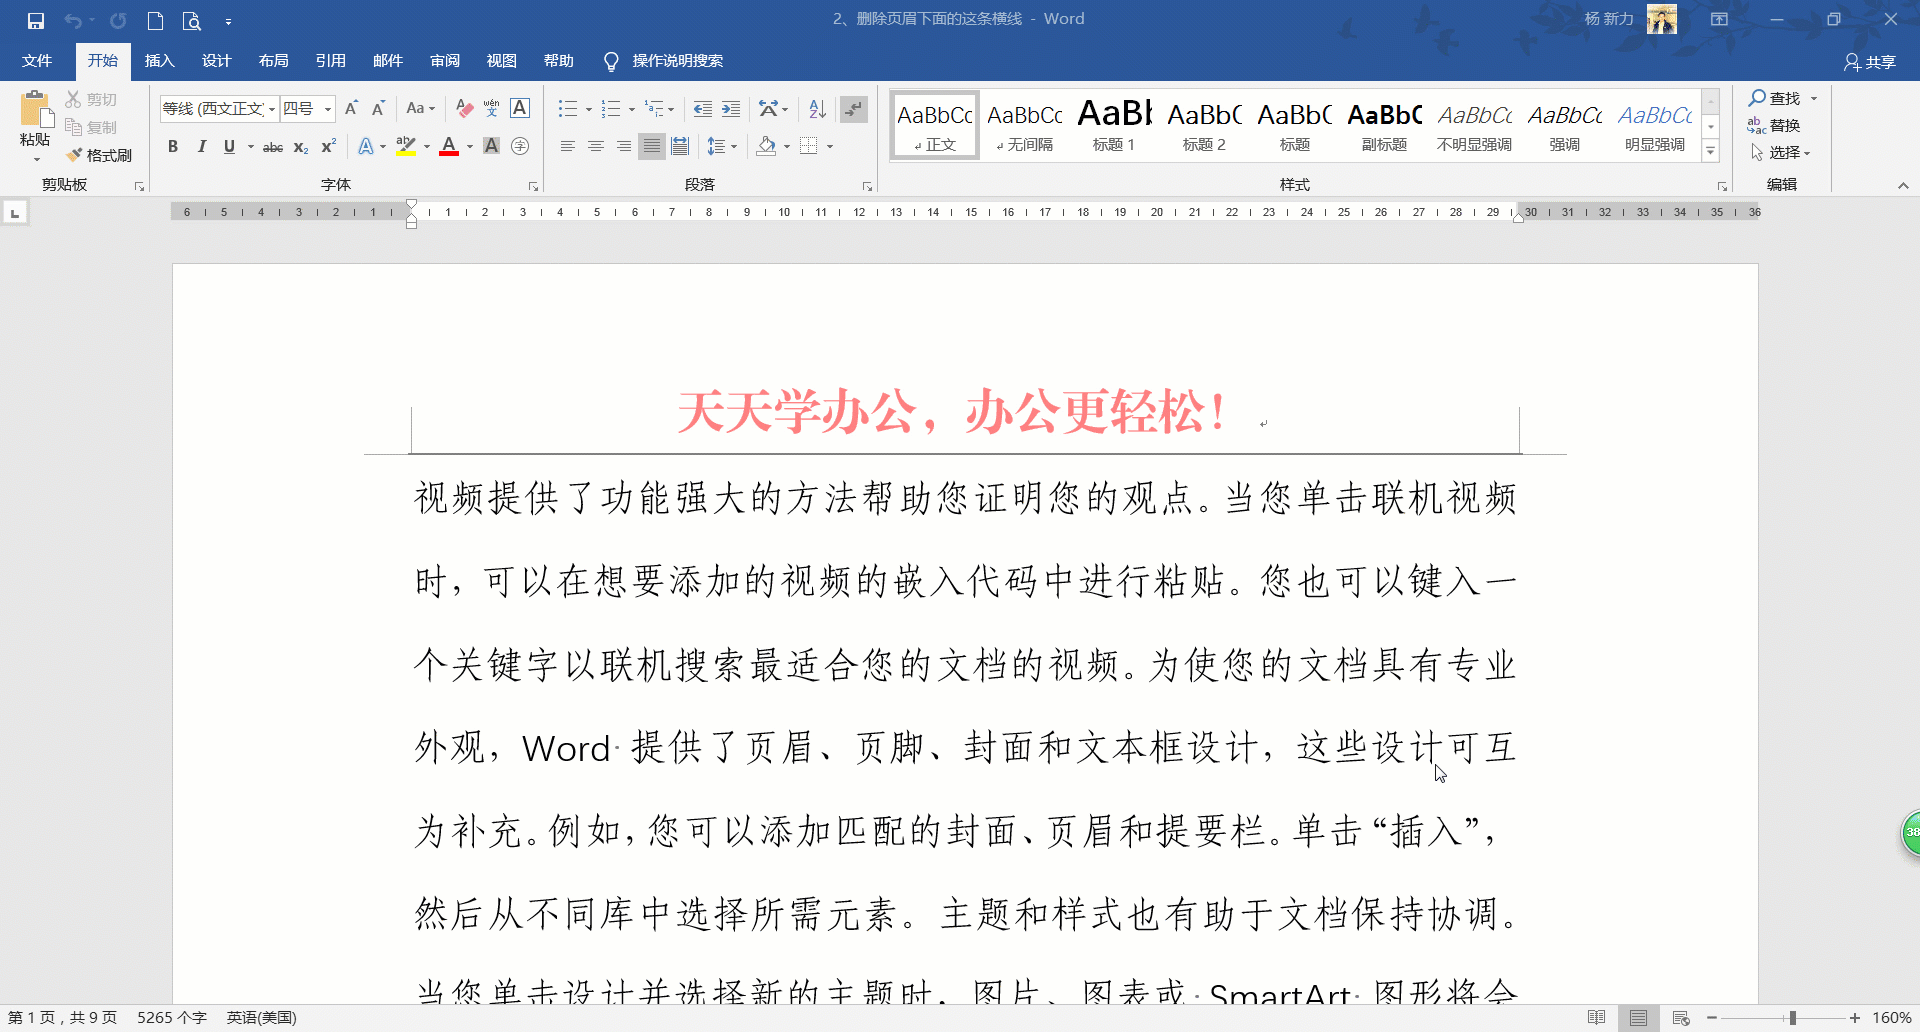Expand the styles gallery with the more arrow
The image size is (1920, 1032).
1711,151
